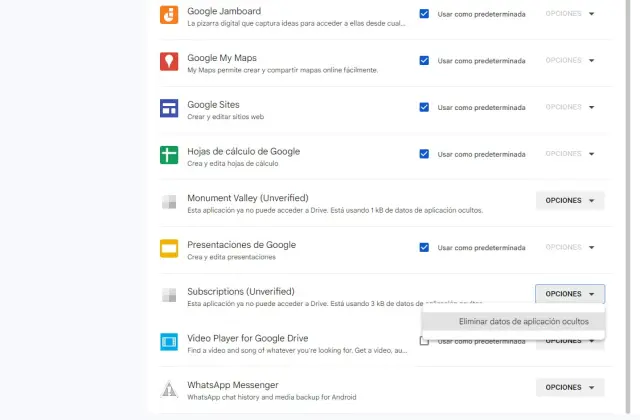This screenshot has width=640, height=420.
Task: Click the Presentaciones de Google icon
Action: (x=169, y=248)
